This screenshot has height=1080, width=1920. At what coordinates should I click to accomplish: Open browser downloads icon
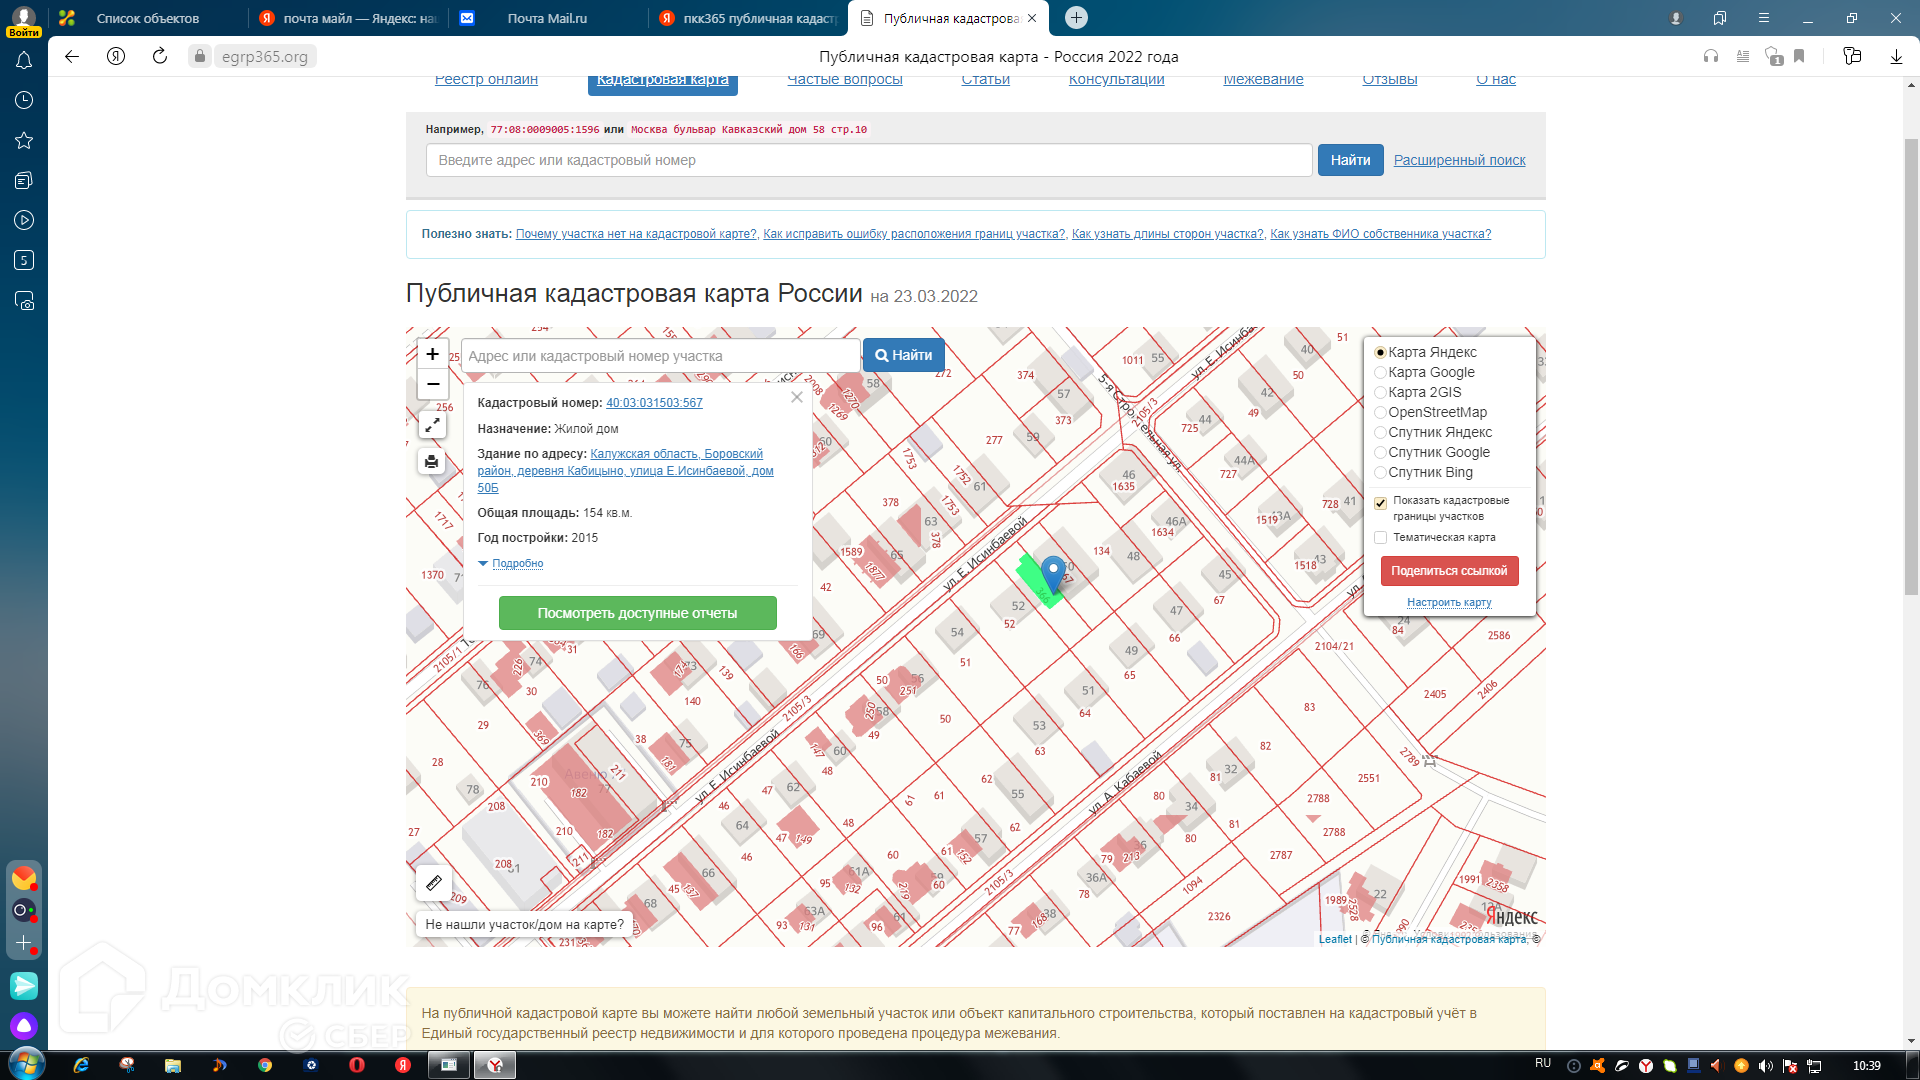point(1896,57)
